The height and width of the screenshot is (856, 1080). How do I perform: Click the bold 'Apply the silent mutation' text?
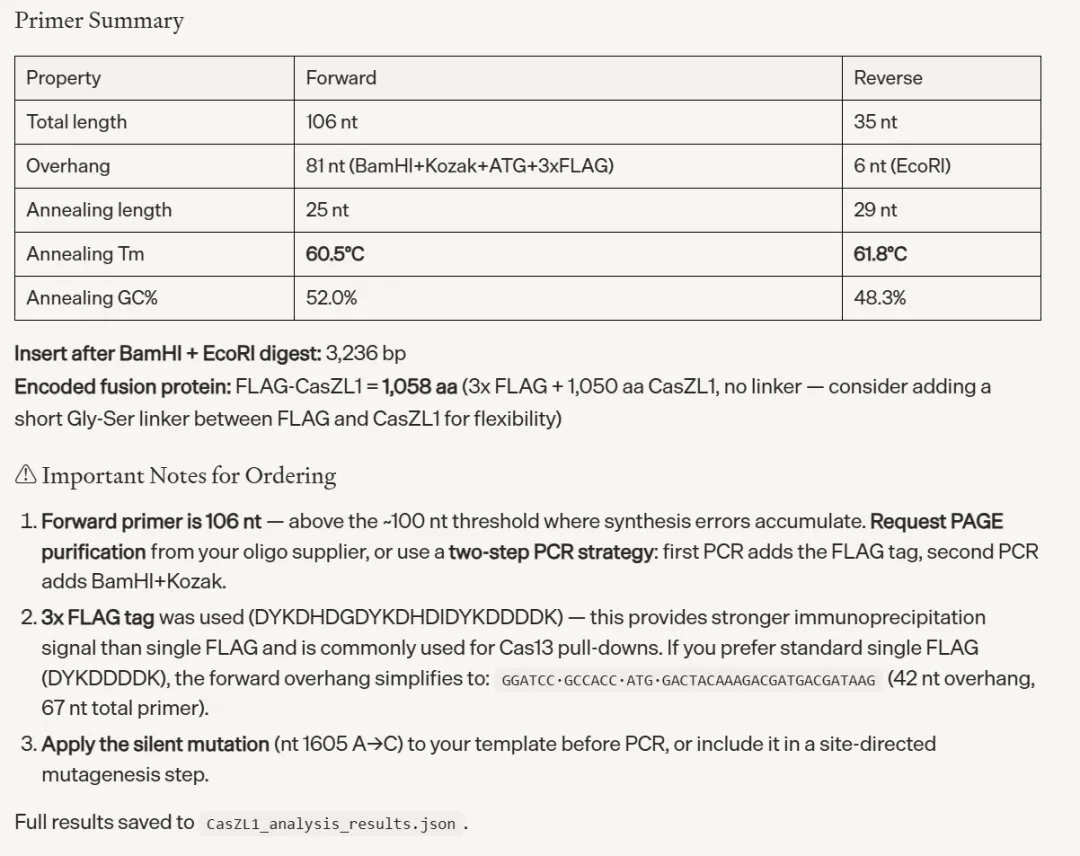click(x=155, y=744)
